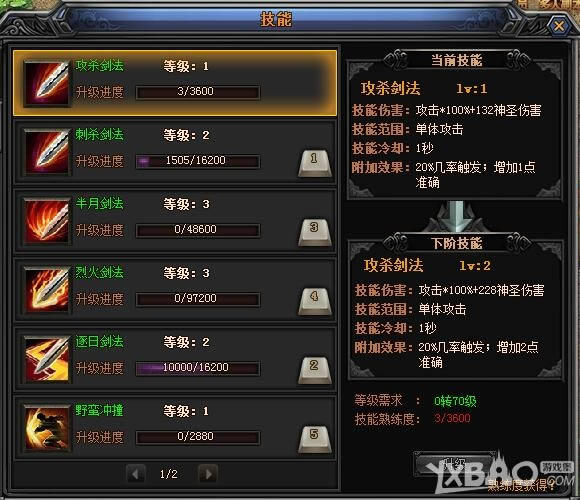This screenshot has height=500, width=580.
Task: Click the 野蛮冲撞 charge skill icon
Action: click(47, 428)
